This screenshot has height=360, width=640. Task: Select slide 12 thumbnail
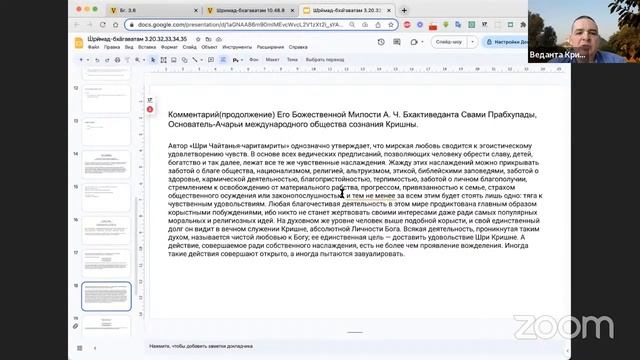click(x=106, y=98)
